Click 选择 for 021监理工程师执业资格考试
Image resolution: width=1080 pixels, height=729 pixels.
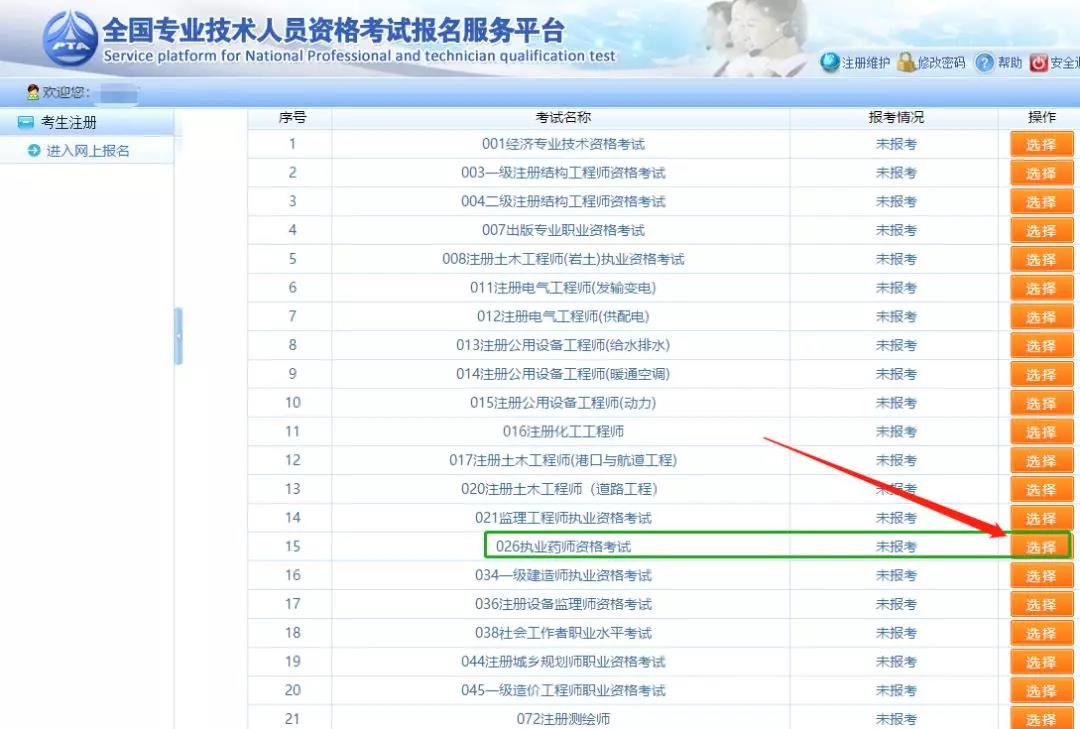pos(1041,518)
